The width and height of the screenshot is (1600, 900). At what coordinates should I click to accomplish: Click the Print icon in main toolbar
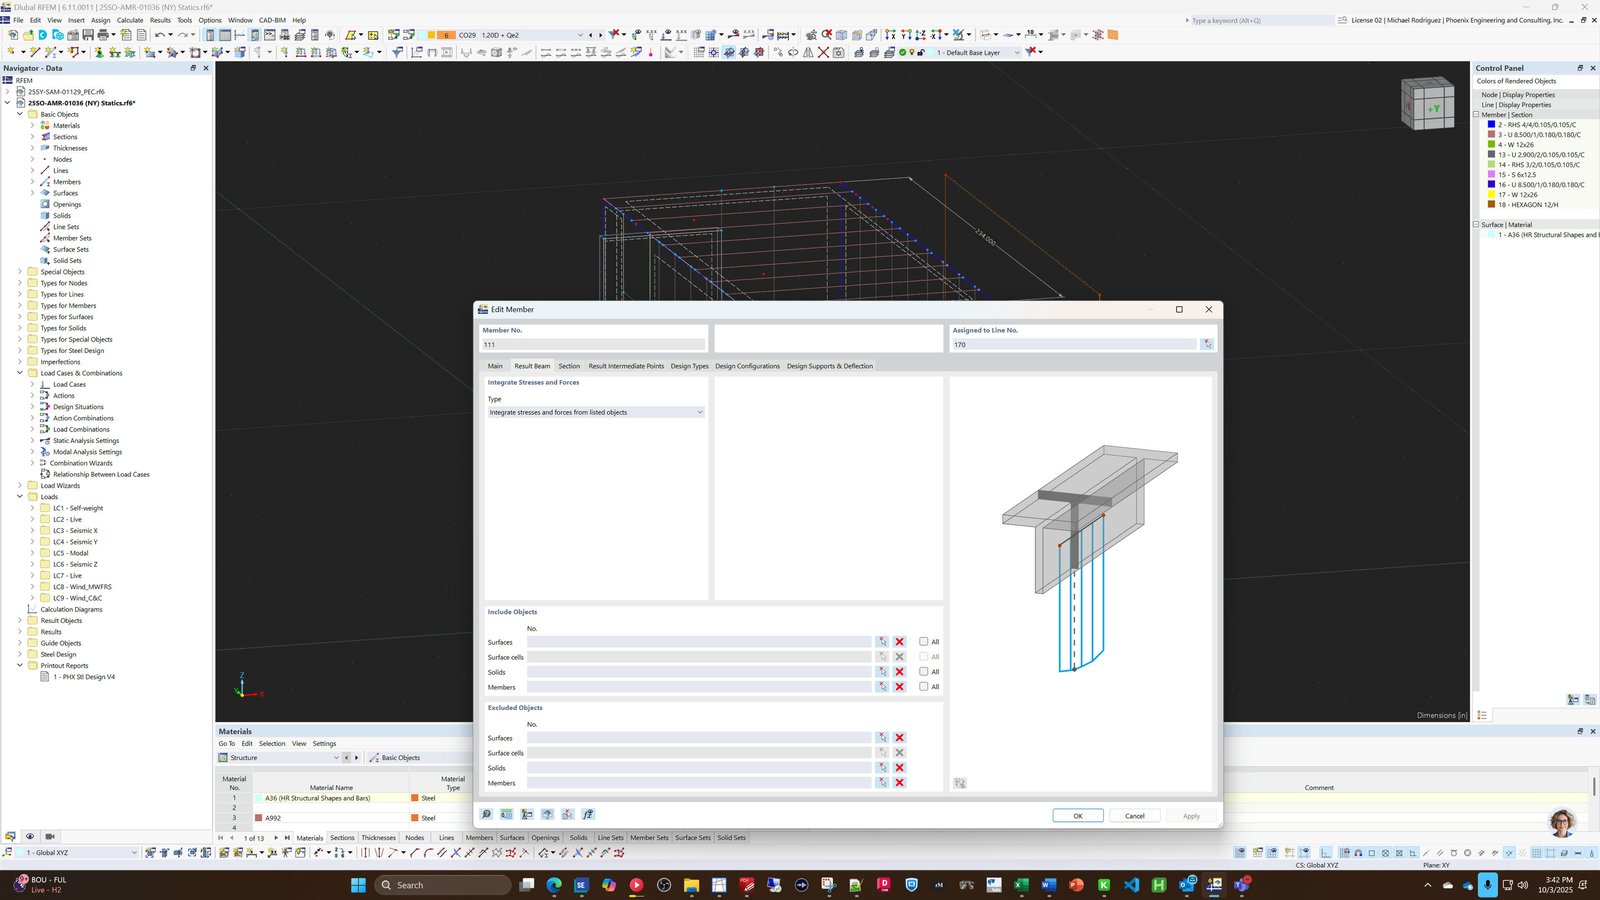pyautogui.click(x=103, y=35)
